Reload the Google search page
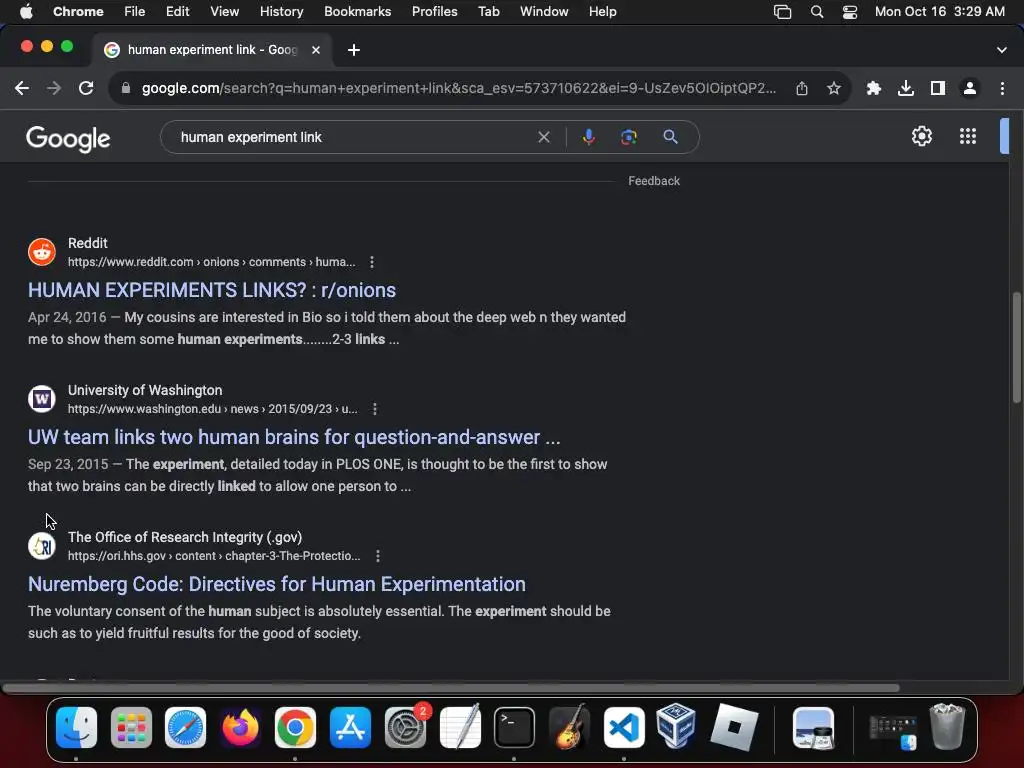This screenshot has width=1024, height=768. 86,88
